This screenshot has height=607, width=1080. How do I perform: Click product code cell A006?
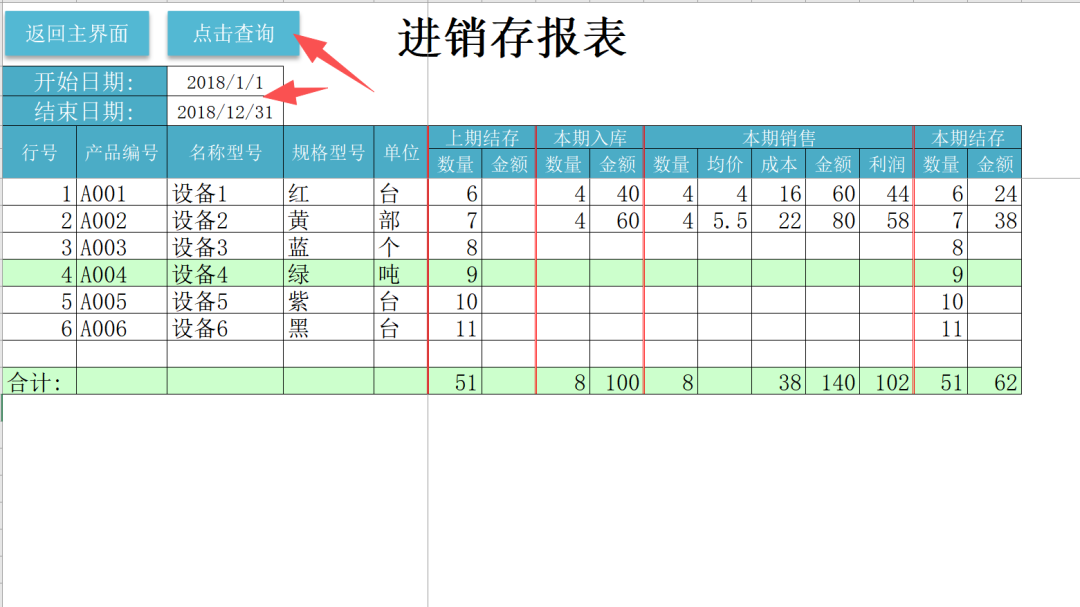click(121, 328)
